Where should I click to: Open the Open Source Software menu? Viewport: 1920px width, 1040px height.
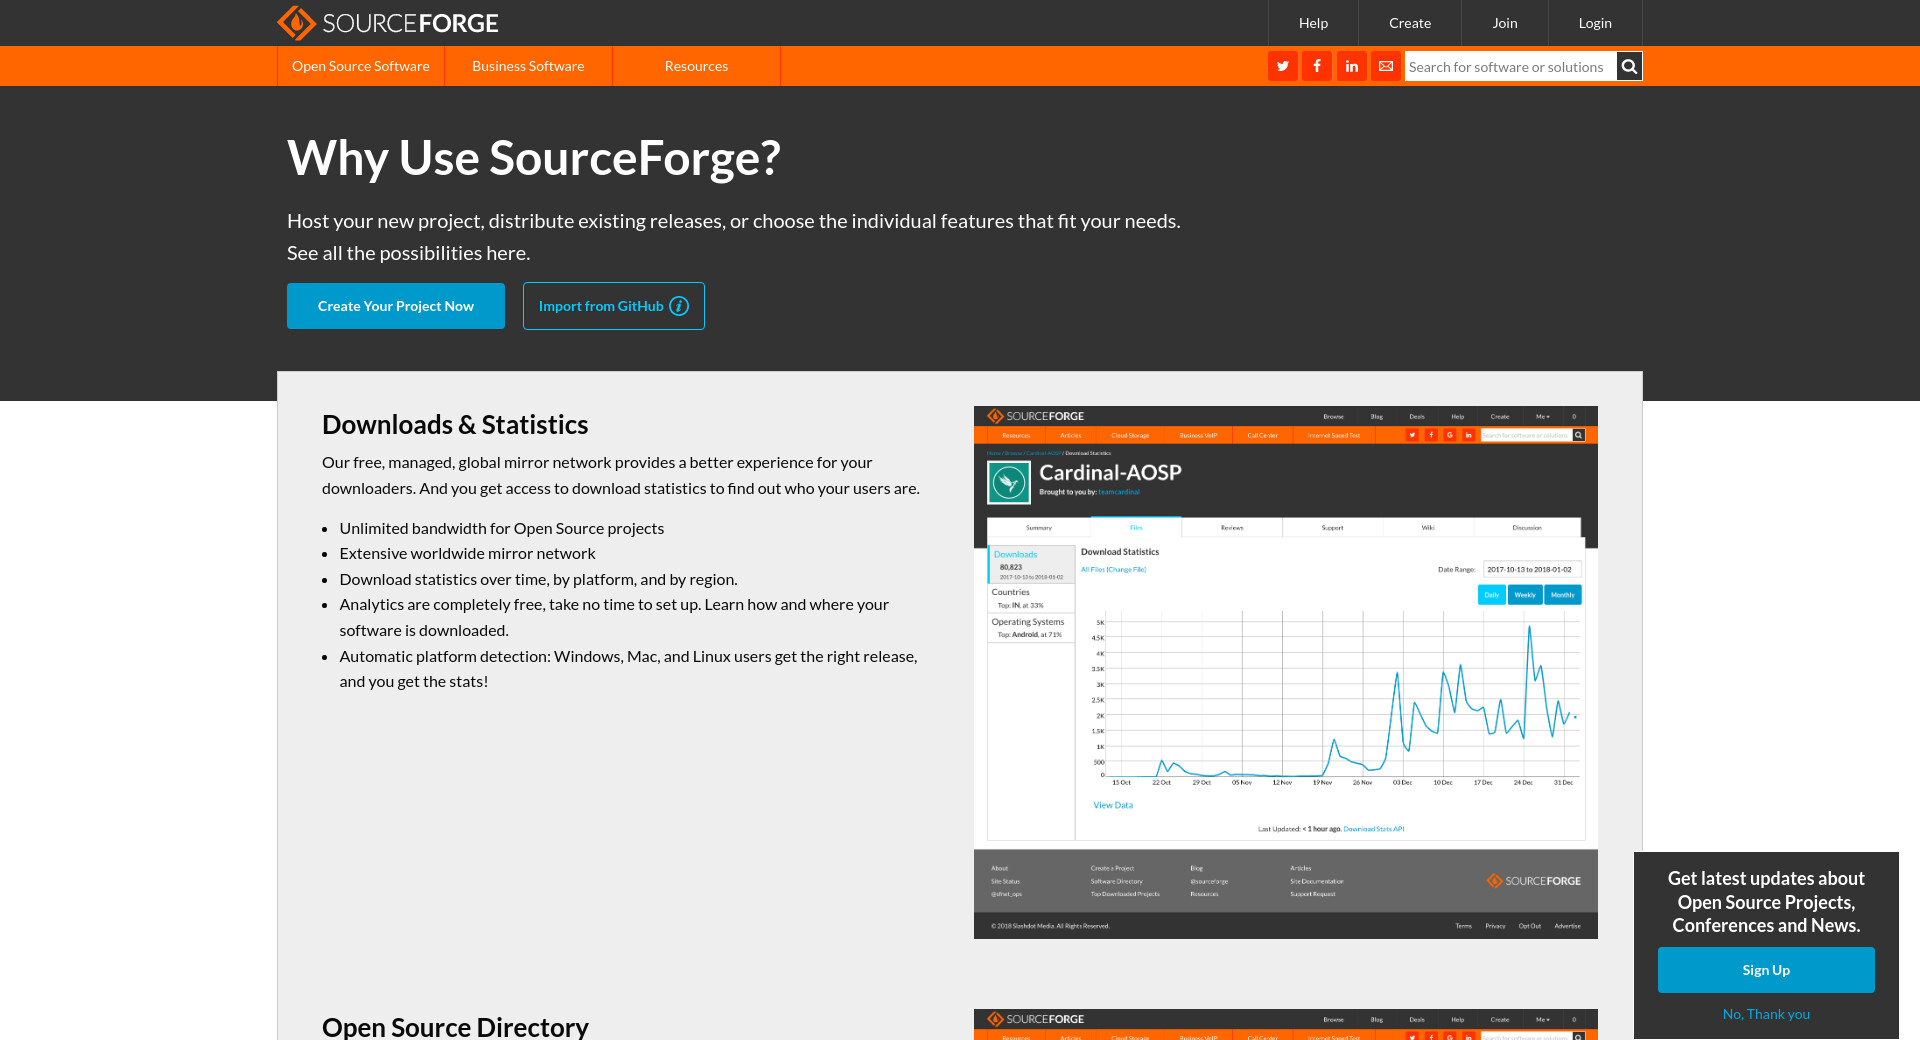click(x=360, y=66)
